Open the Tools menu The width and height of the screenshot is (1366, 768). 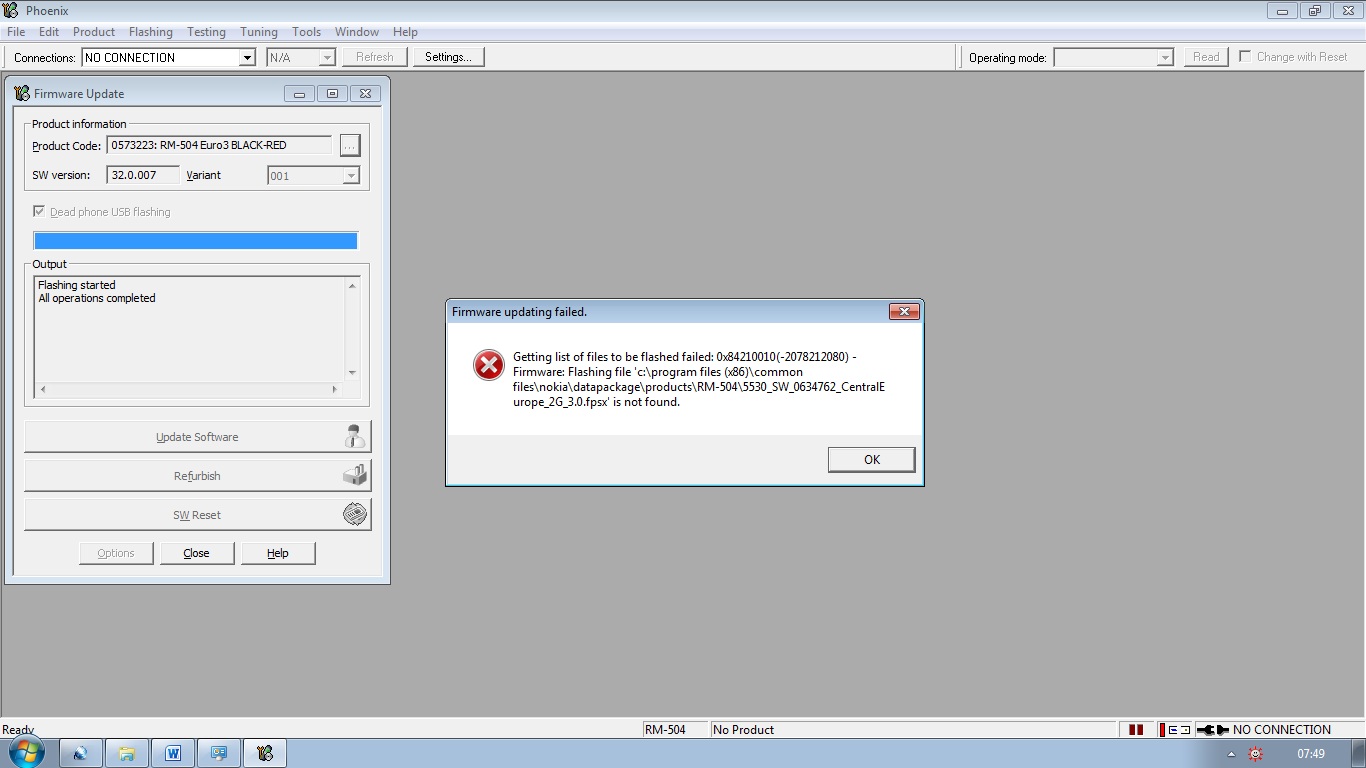pos(306,32)
